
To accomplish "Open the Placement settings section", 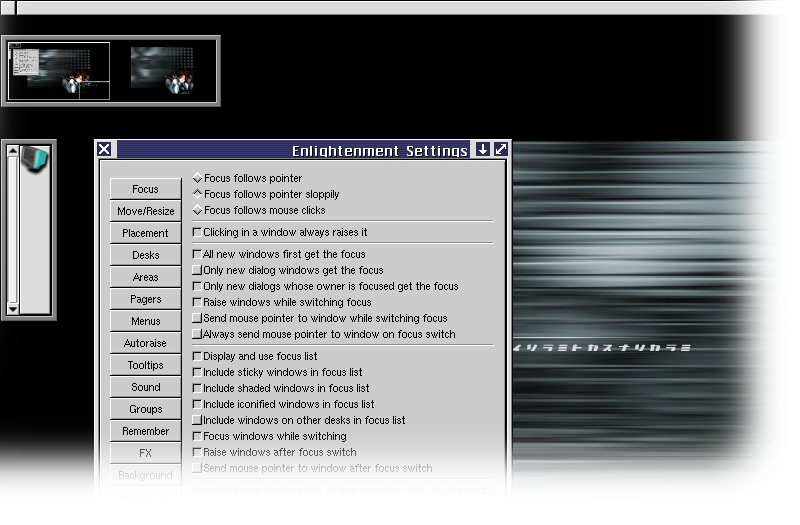I will (145, 233).
